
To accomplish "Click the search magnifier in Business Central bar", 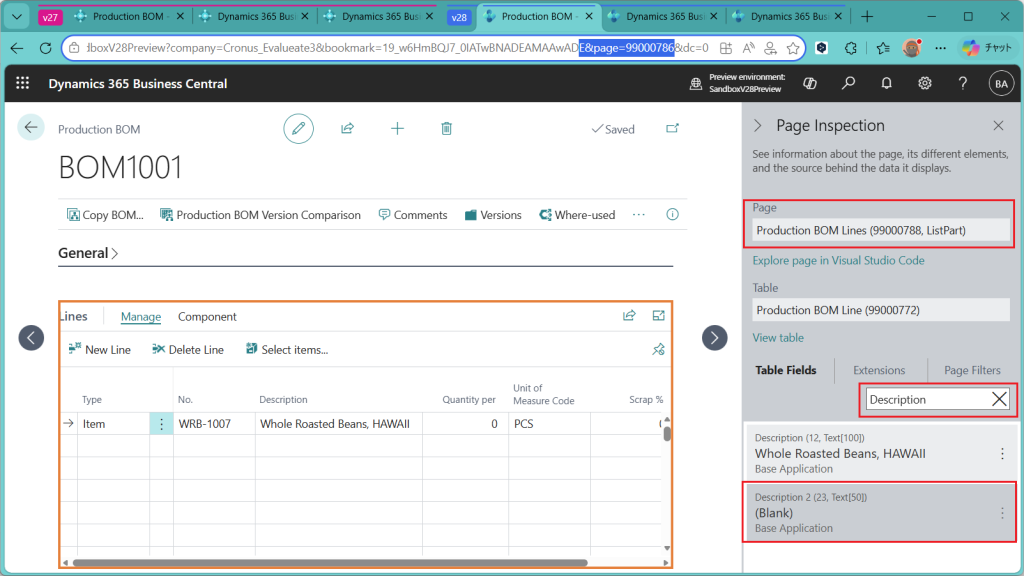I will click(x=848, y=84).
